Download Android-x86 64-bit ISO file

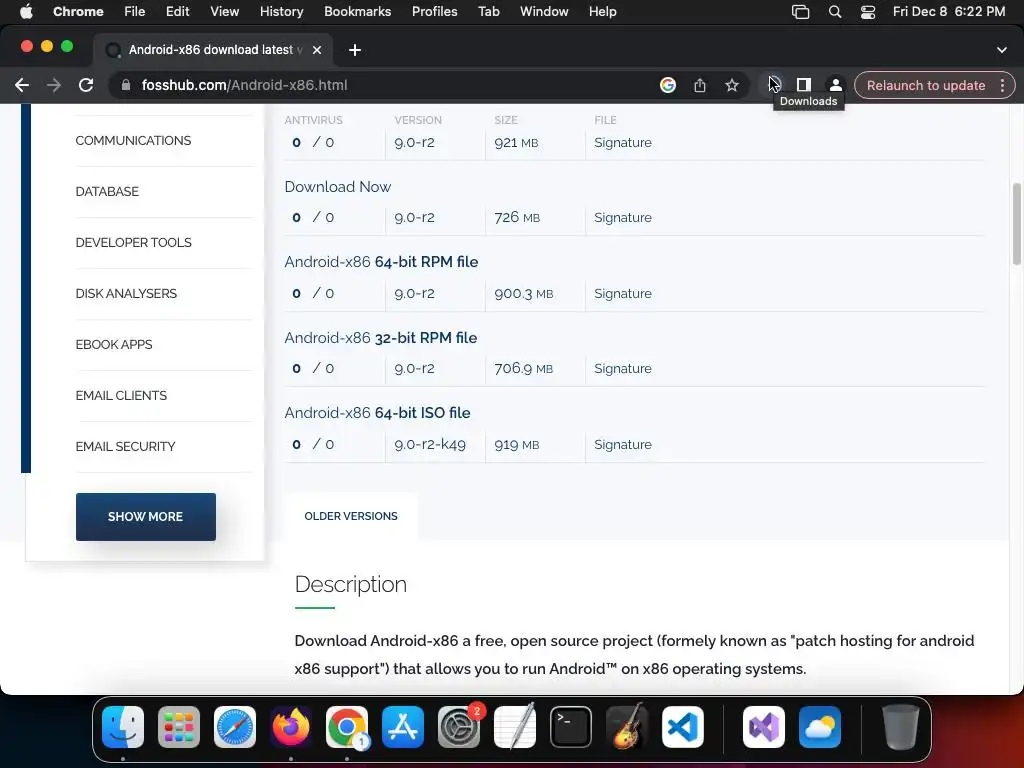tap(377, 413)
